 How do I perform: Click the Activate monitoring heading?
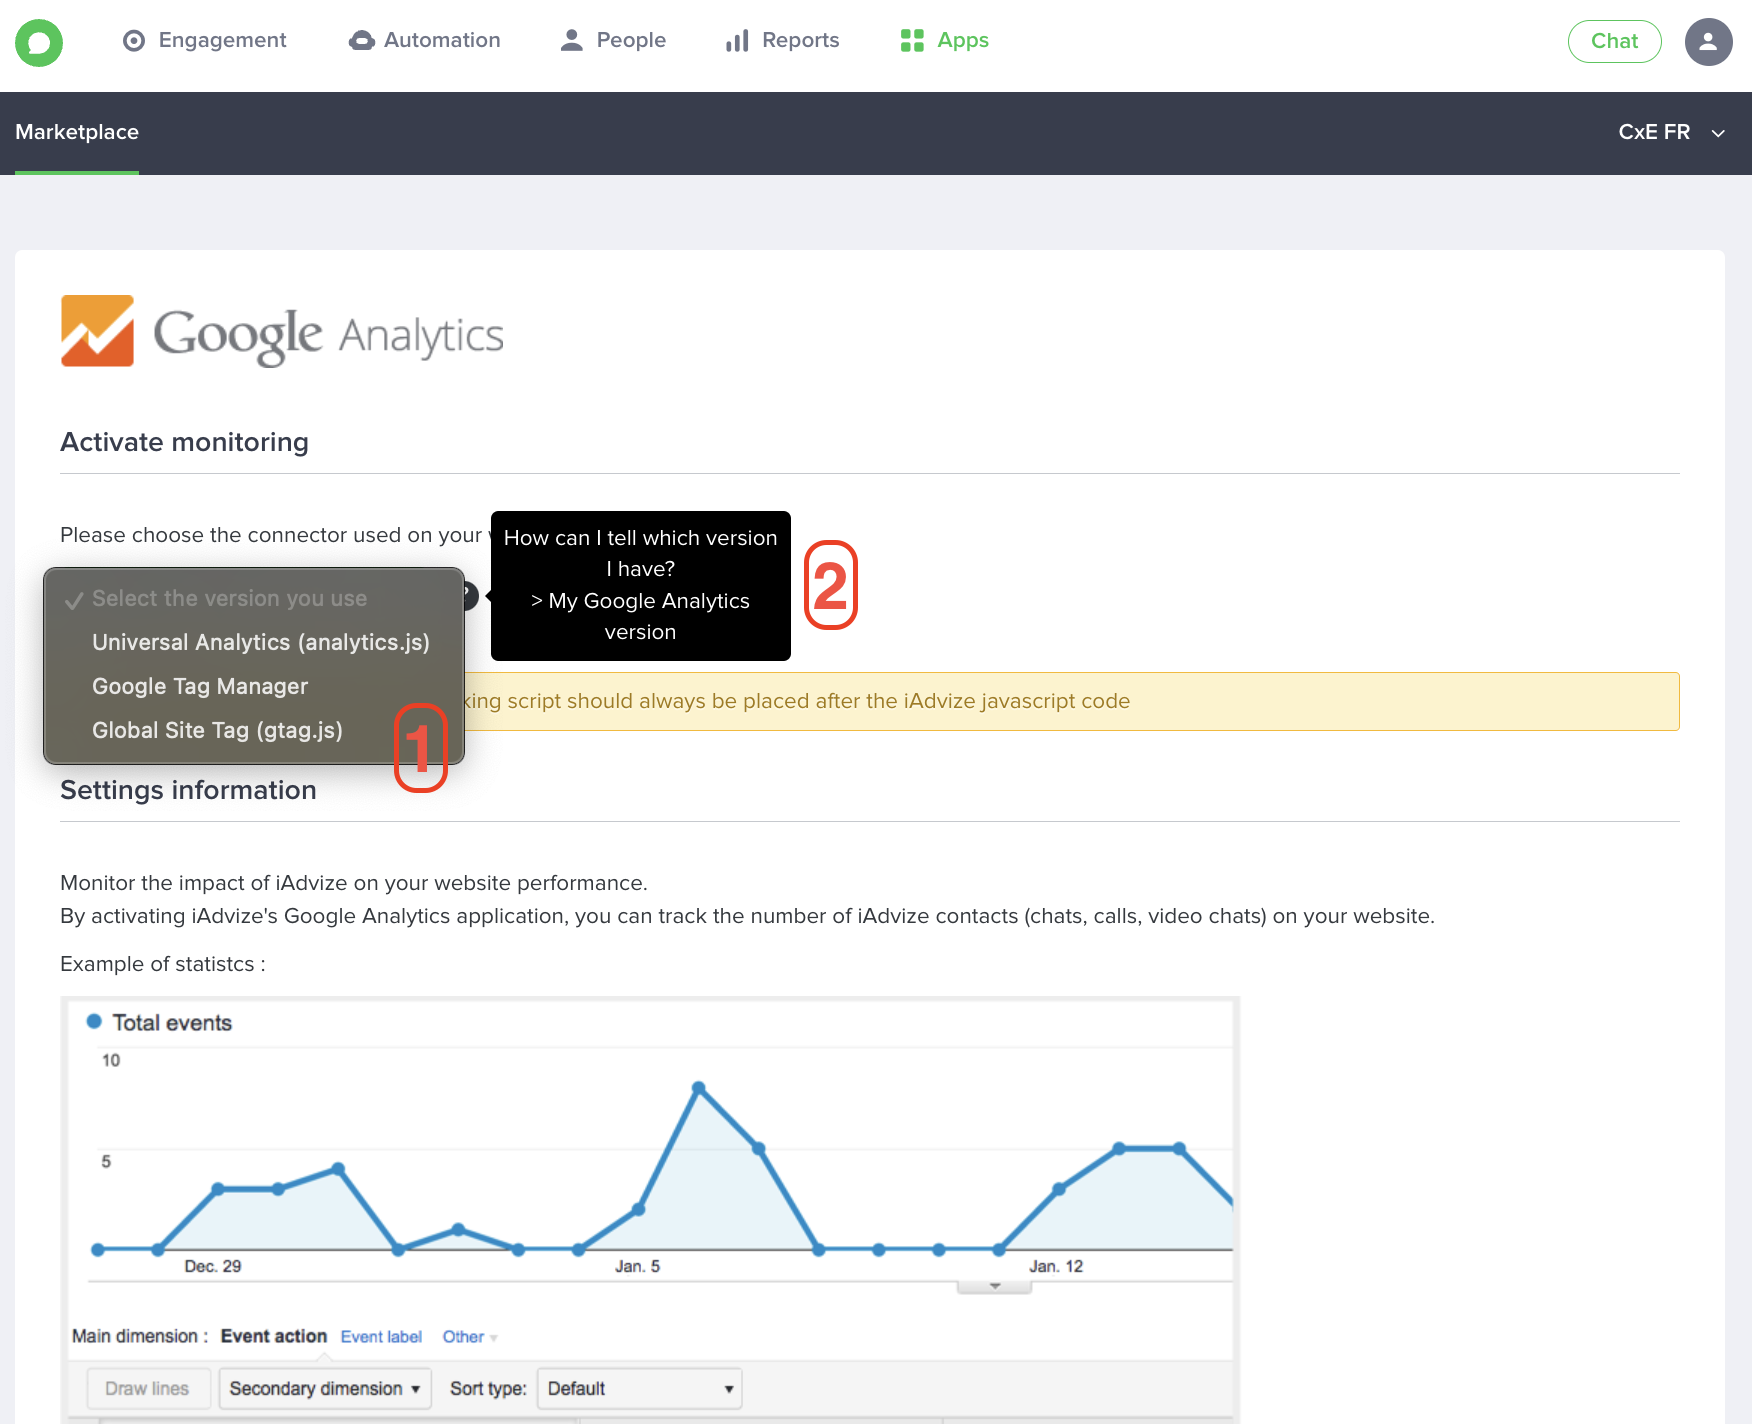184,442
